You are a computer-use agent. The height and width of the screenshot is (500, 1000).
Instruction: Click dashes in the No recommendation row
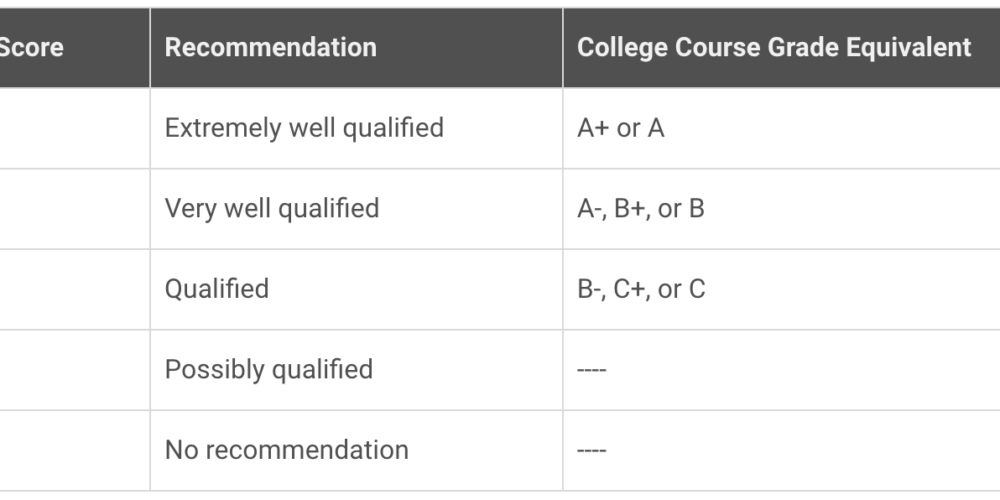[x=591, y=450]
